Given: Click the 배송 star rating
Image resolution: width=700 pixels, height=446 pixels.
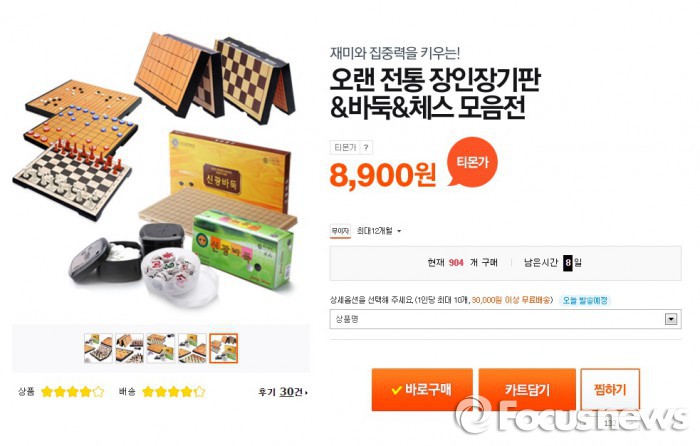Looking at the screenshot, I should pyautogui.click(x=174, y=392).
